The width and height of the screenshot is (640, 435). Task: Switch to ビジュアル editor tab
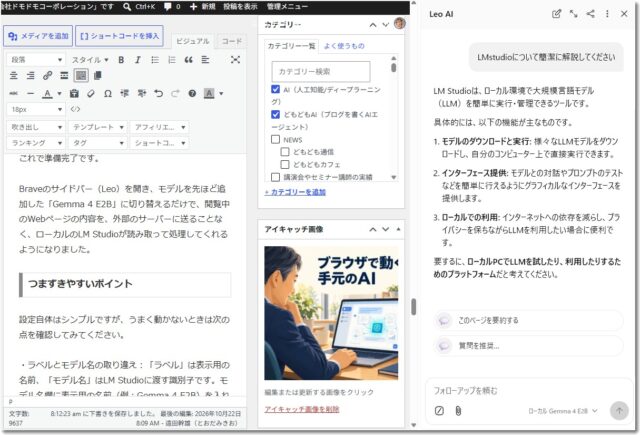pos(193,41)
